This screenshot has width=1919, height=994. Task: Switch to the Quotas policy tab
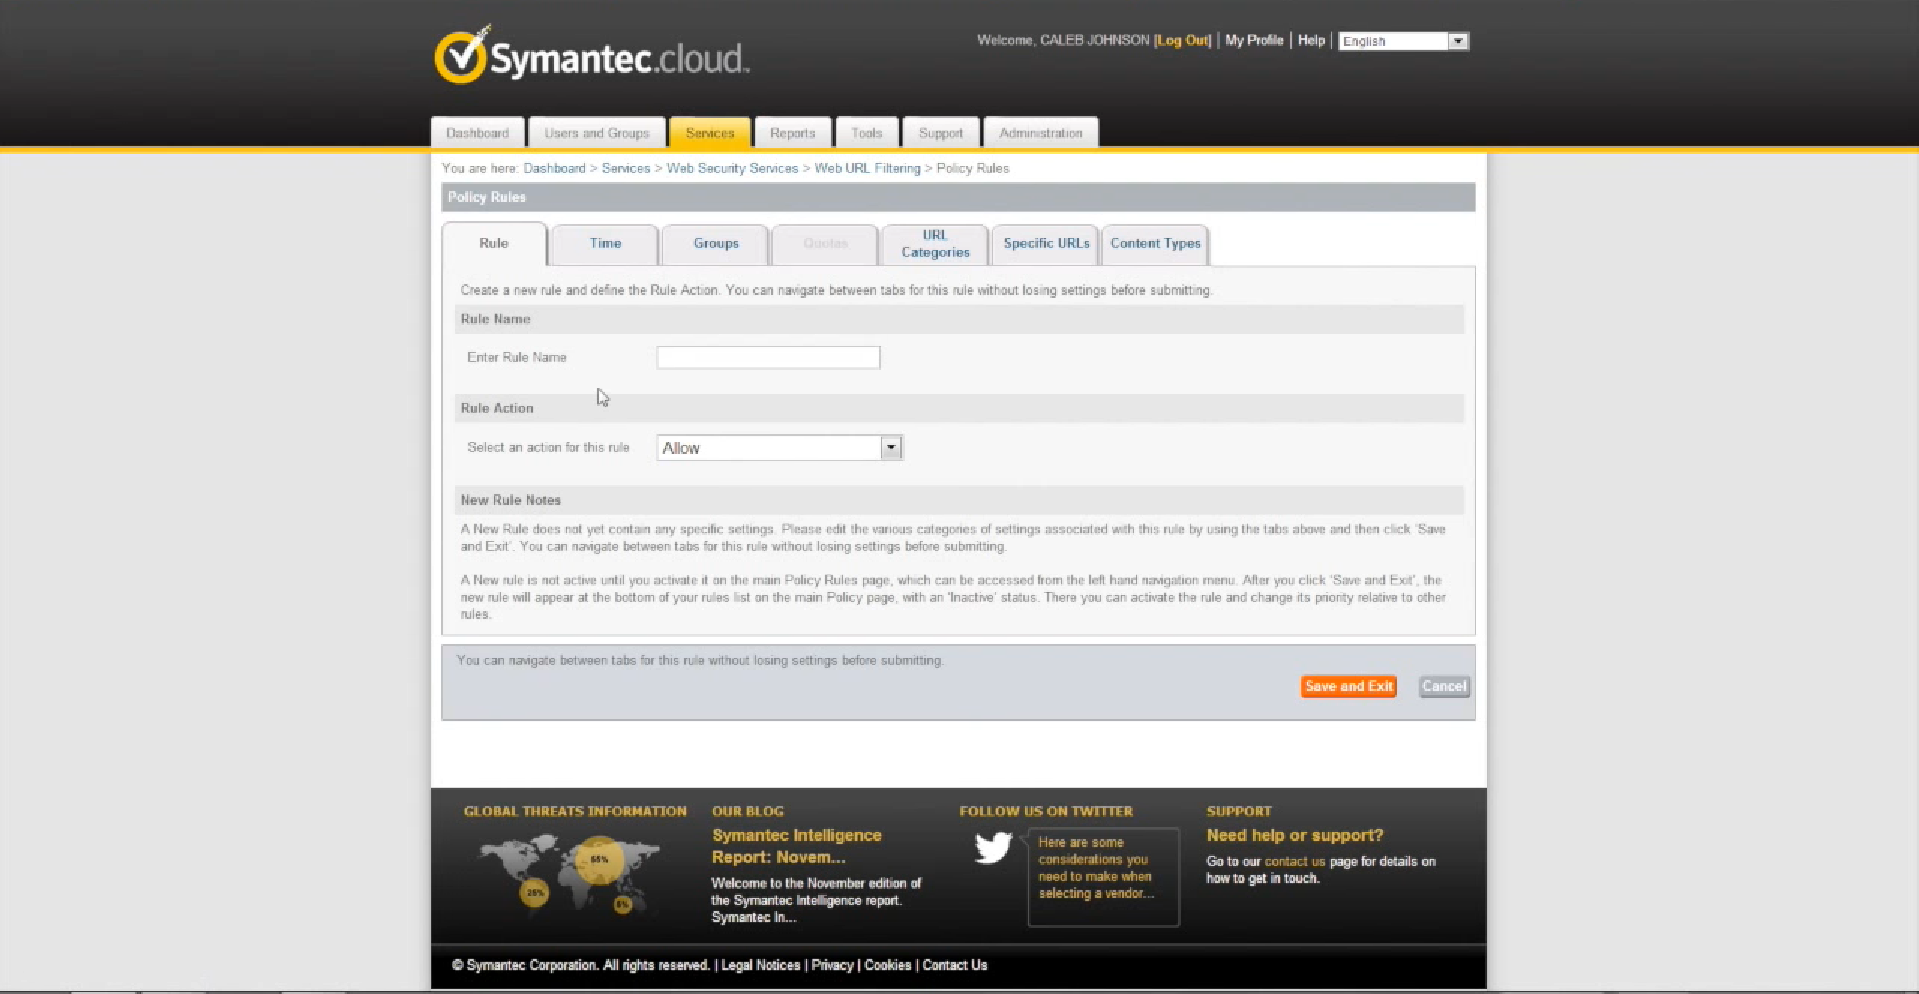pyautogui.click(x=825, y=244)
